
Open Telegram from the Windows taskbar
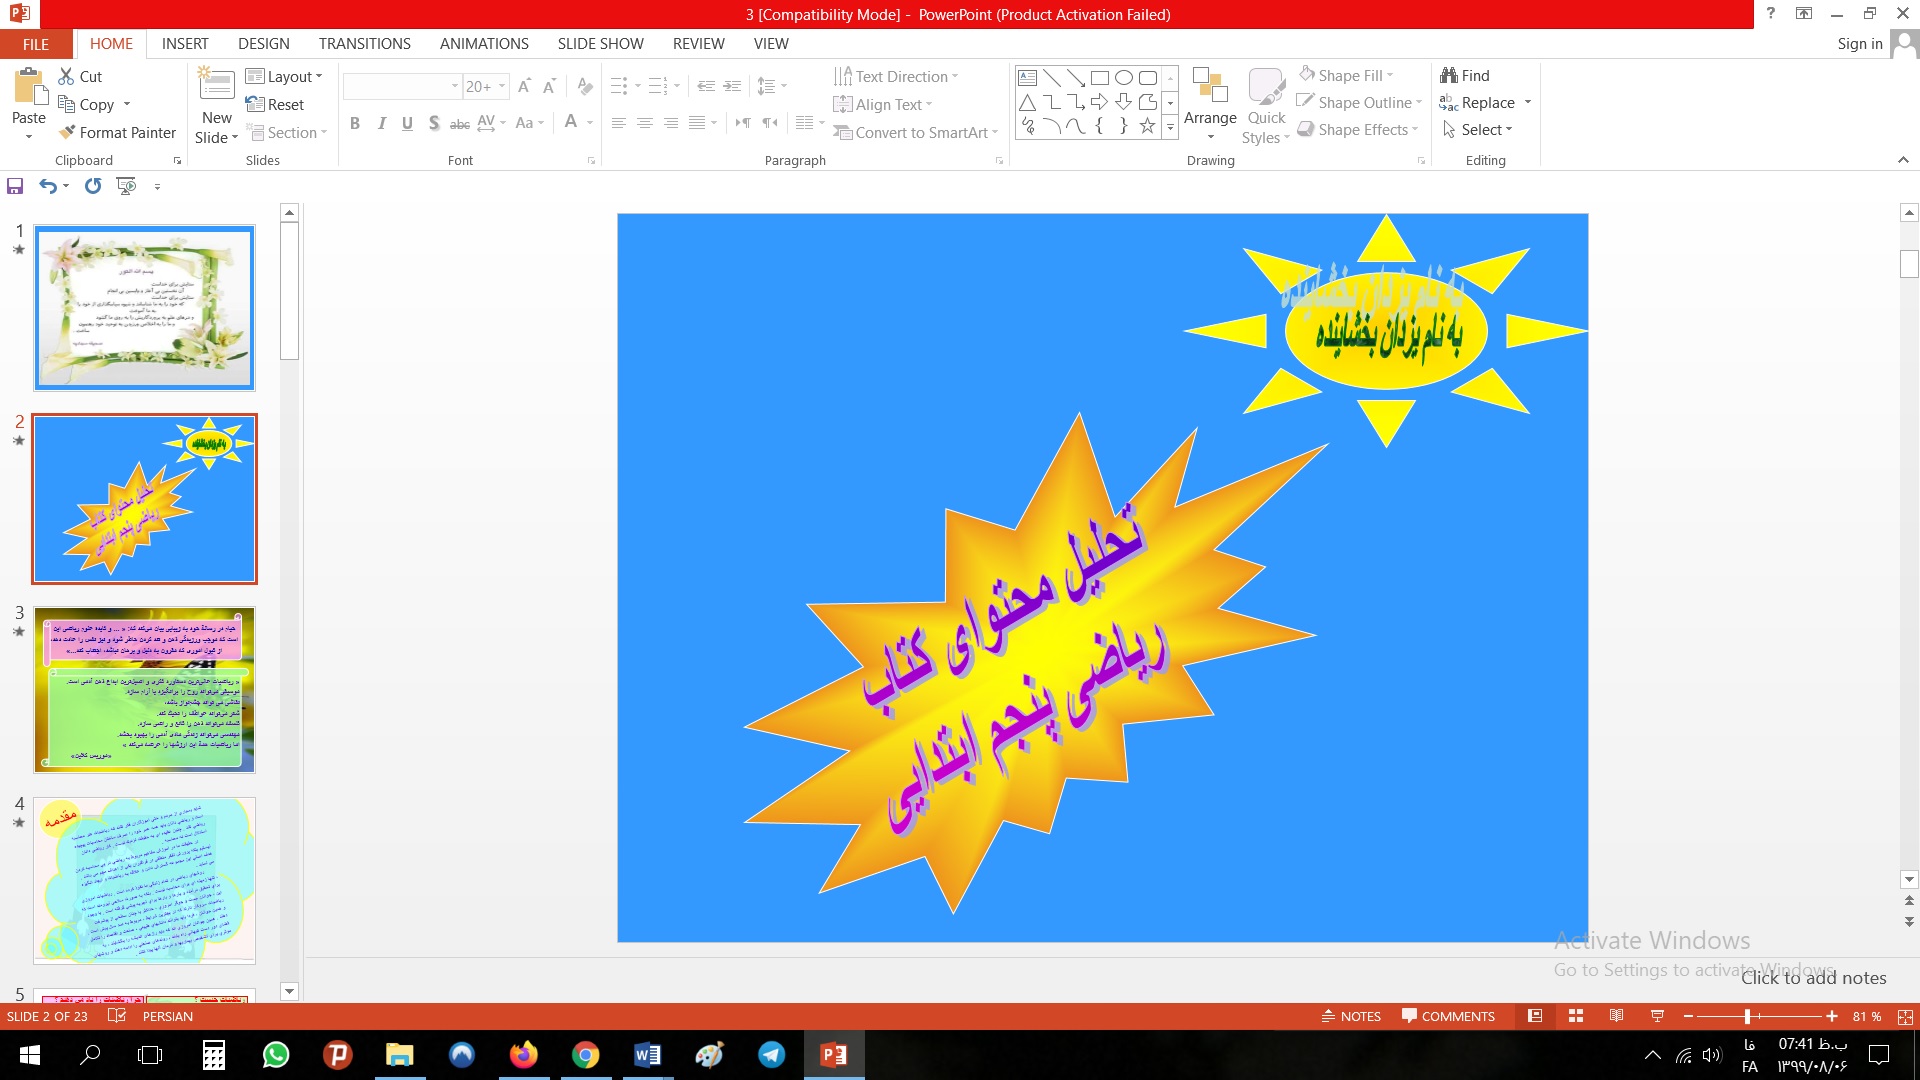click(771, 1055)
